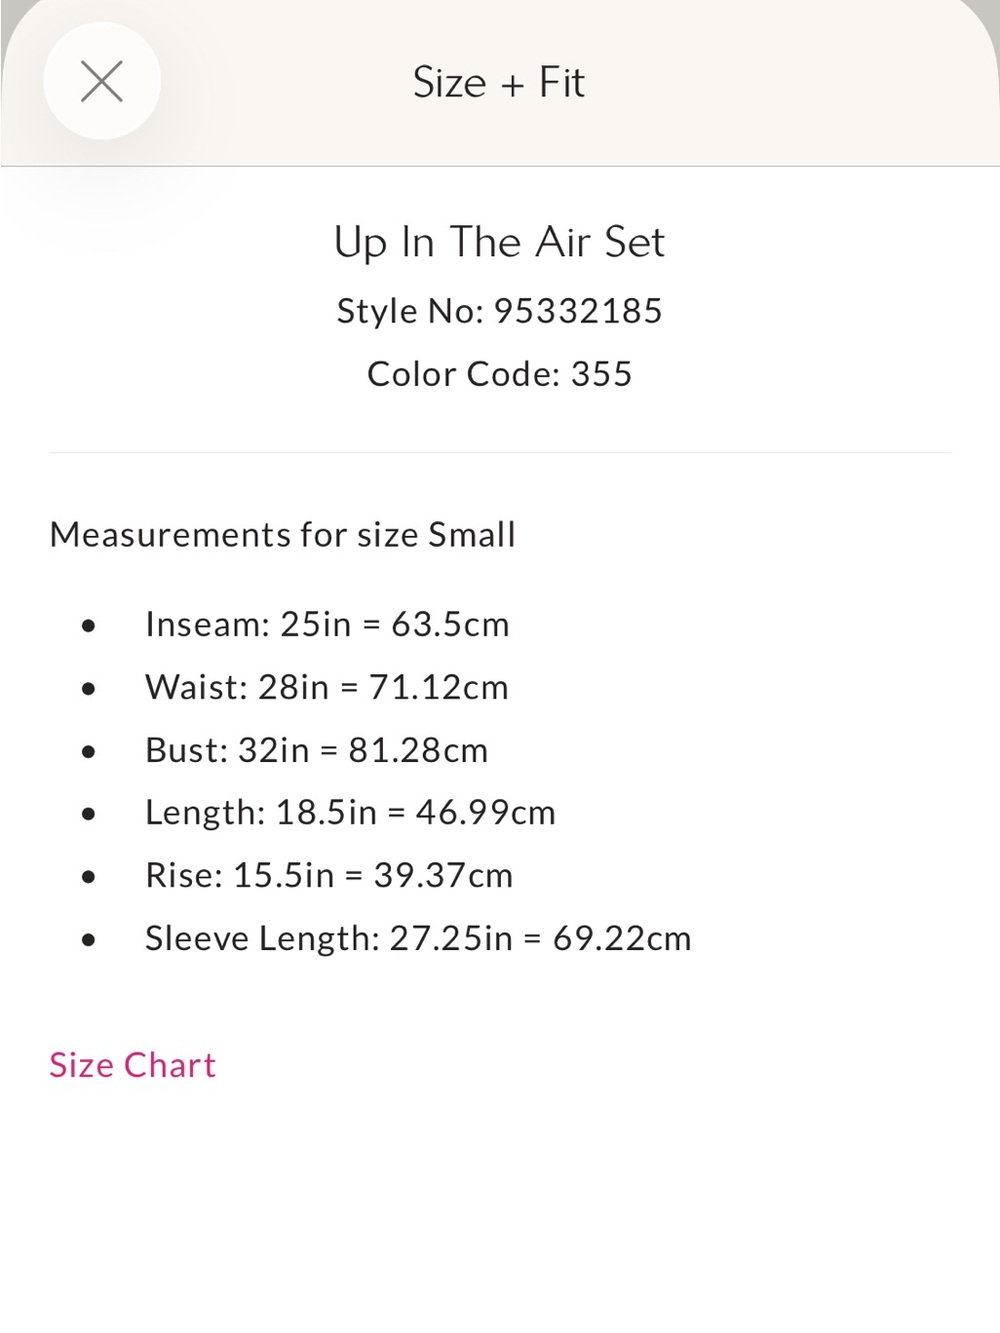Select the Length: 18.5in measurement line

350,812
